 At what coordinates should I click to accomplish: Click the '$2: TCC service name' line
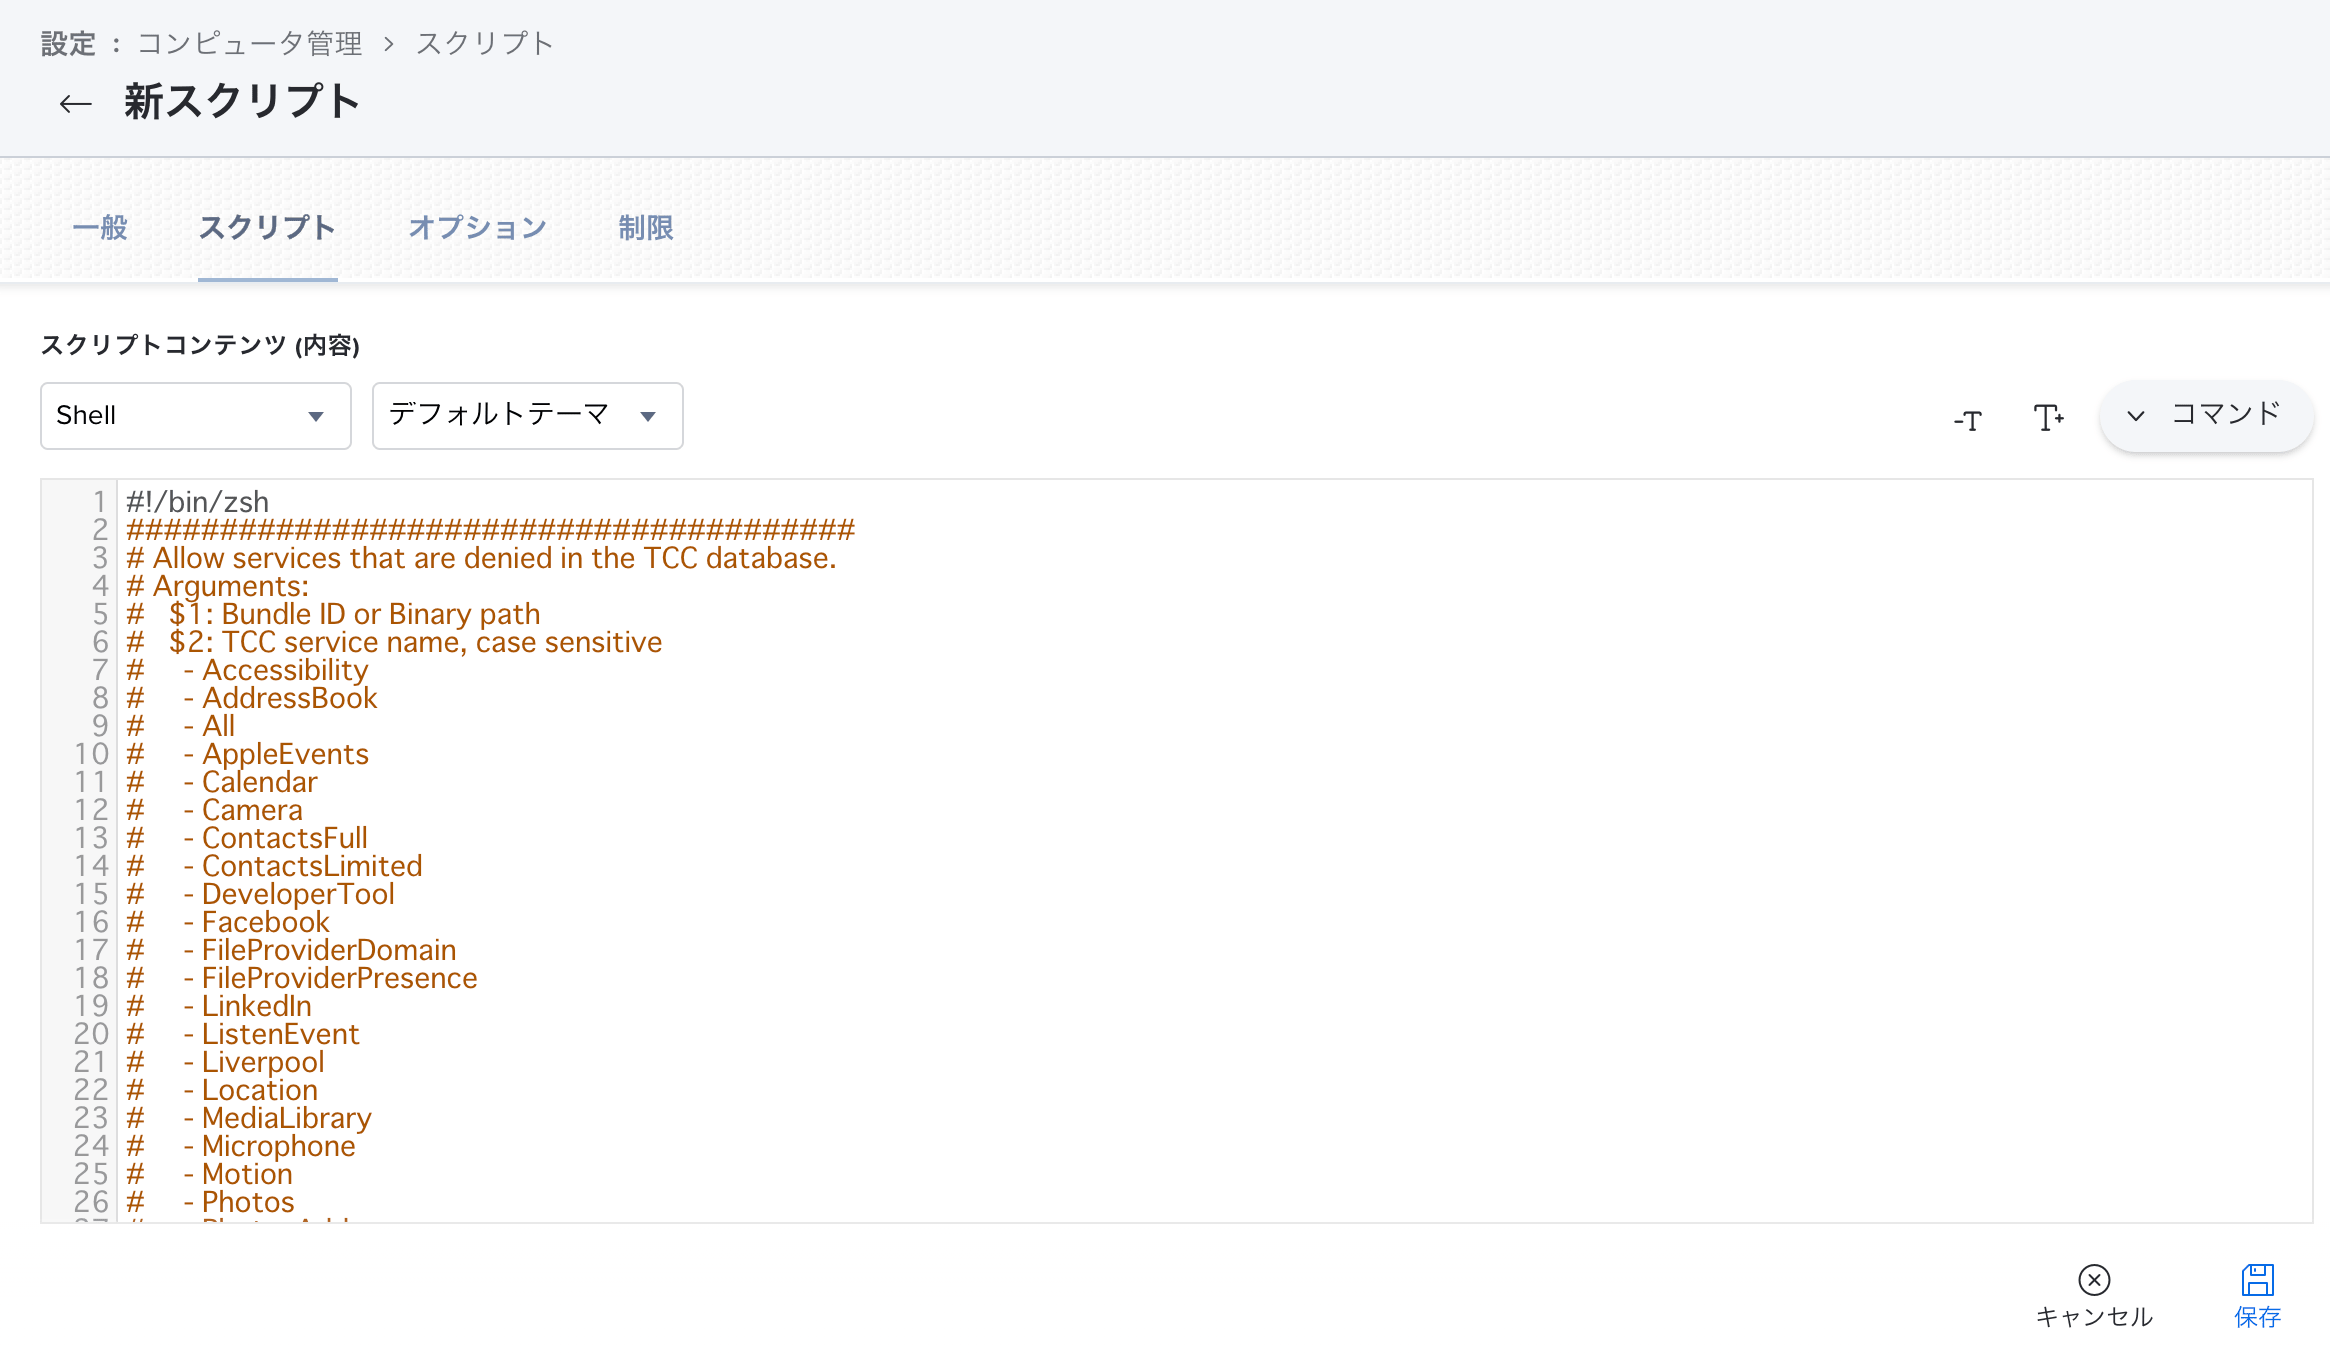[x=395, y=642]
